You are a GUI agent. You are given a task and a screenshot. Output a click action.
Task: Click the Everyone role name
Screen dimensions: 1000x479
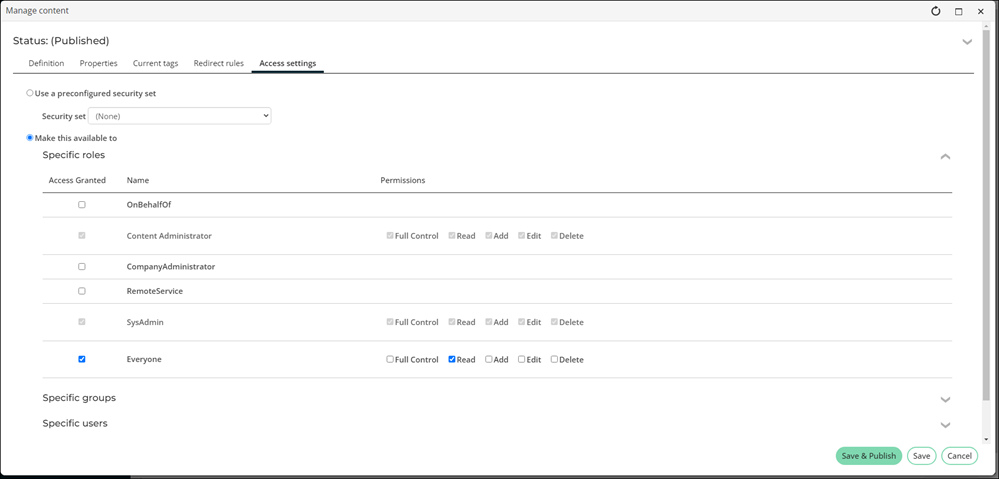point(144,359)
